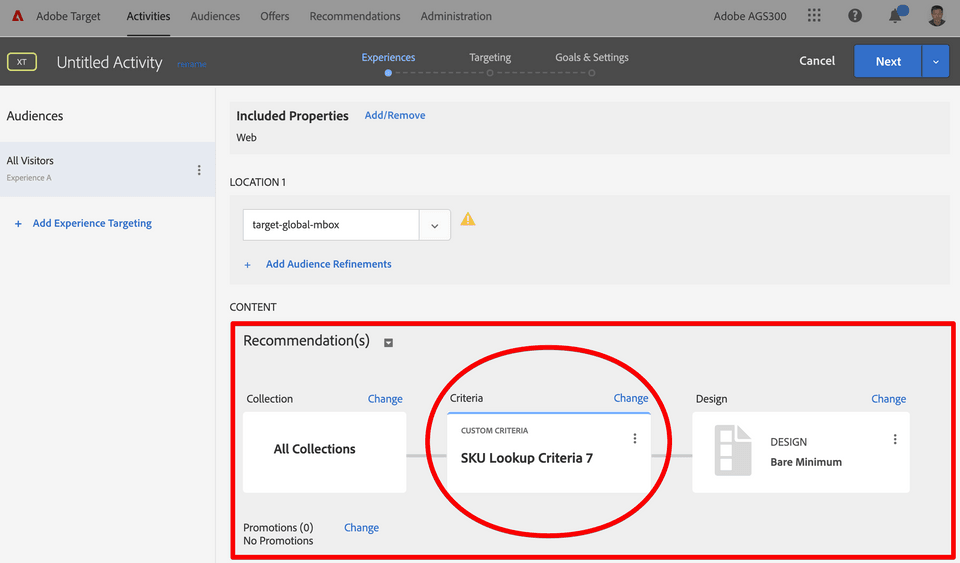Click Change link for Promotions
Screen dimensions: 960x563
(x=361, y=528)
